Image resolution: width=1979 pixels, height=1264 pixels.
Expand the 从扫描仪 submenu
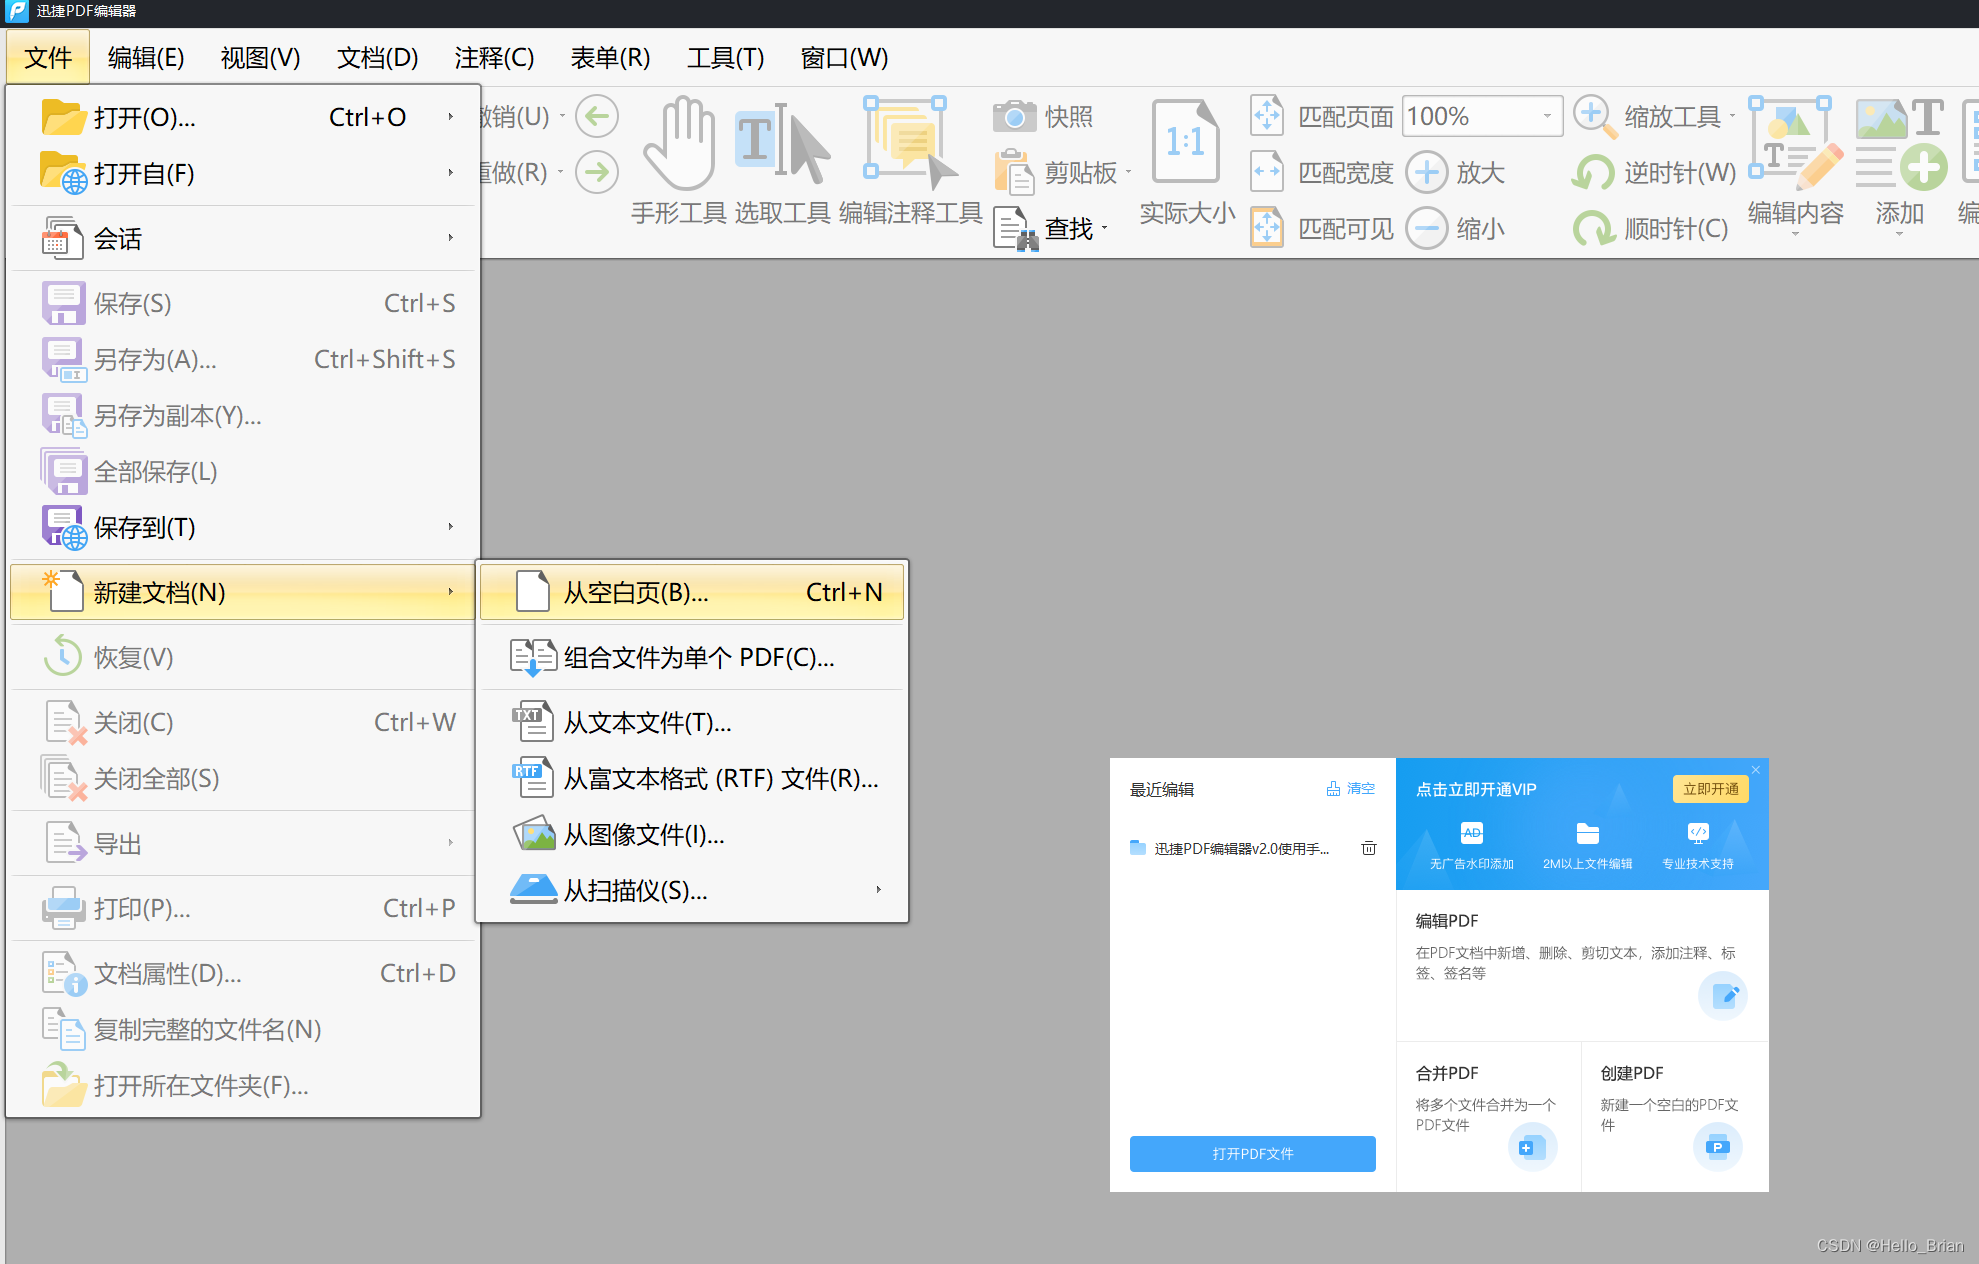pyautogui.click(x=878, y=890)
